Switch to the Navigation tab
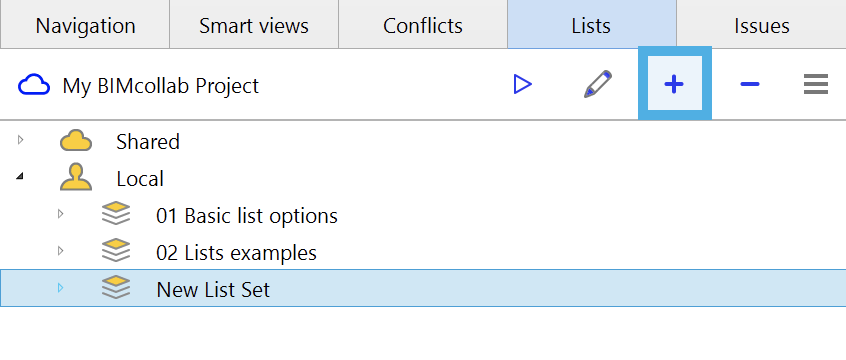This screenshot has height=360, width=846. 85,24
